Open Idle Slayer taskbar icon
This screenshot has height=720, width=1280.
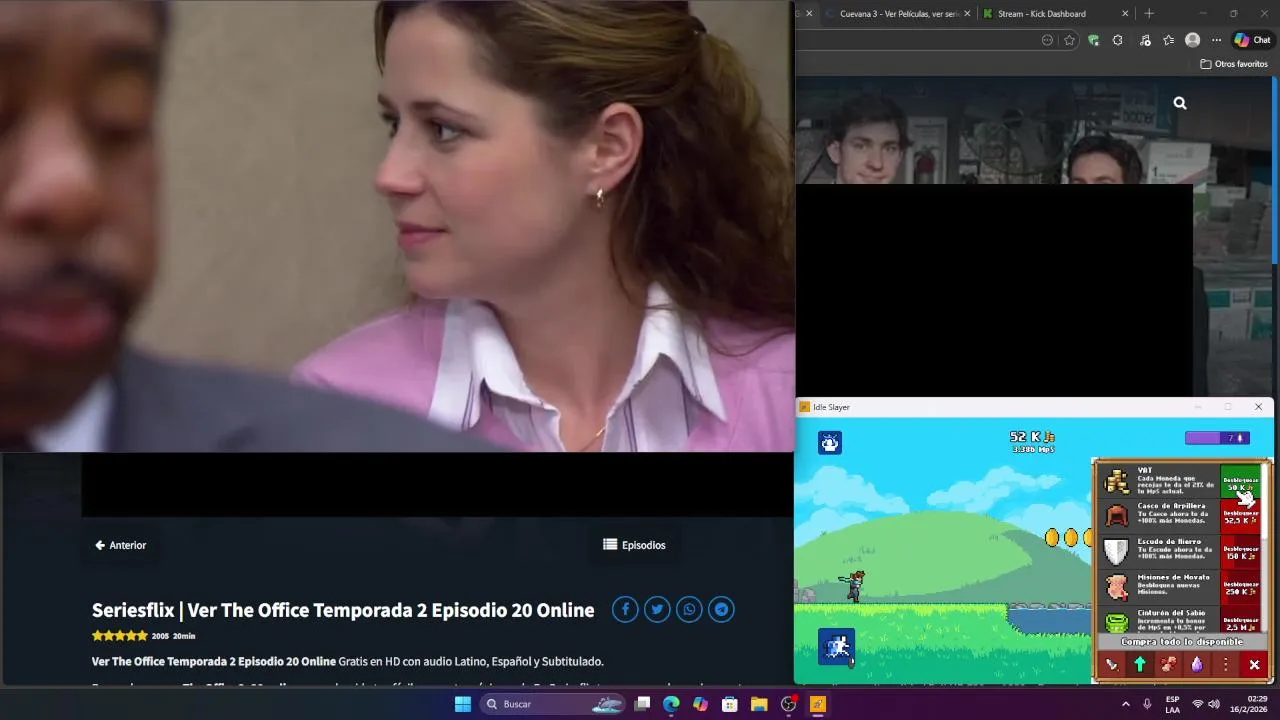817,704
